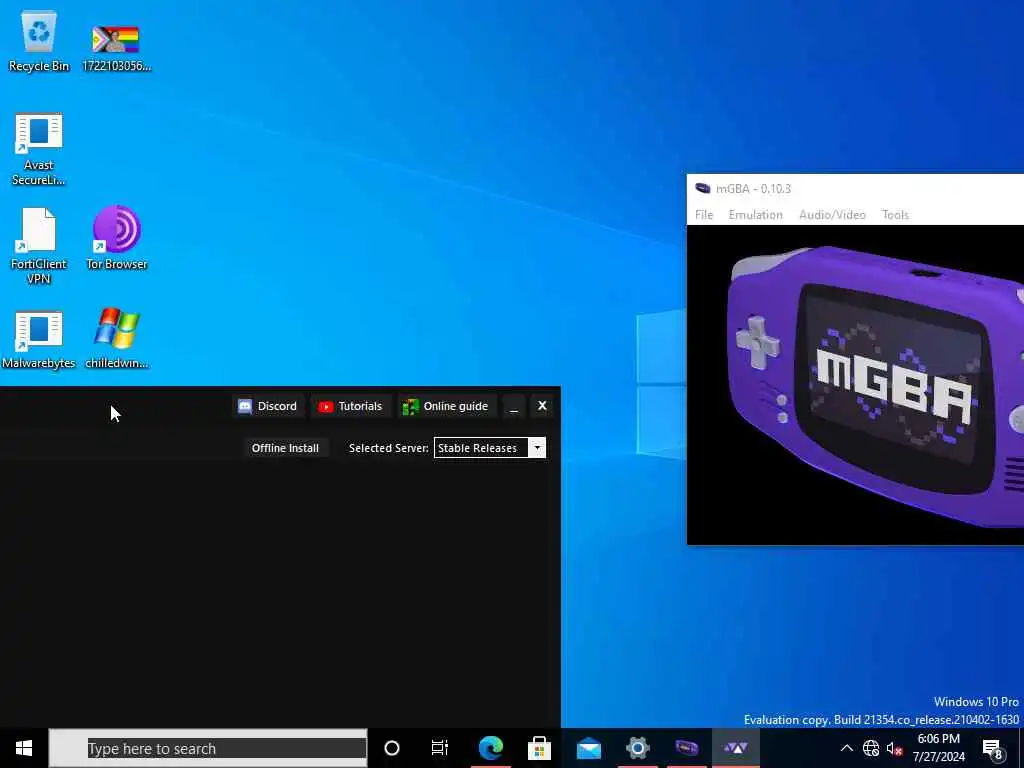Open the clock showing 6:06 PM
This screenshot has width=1024, height=768.
[938, 748]
